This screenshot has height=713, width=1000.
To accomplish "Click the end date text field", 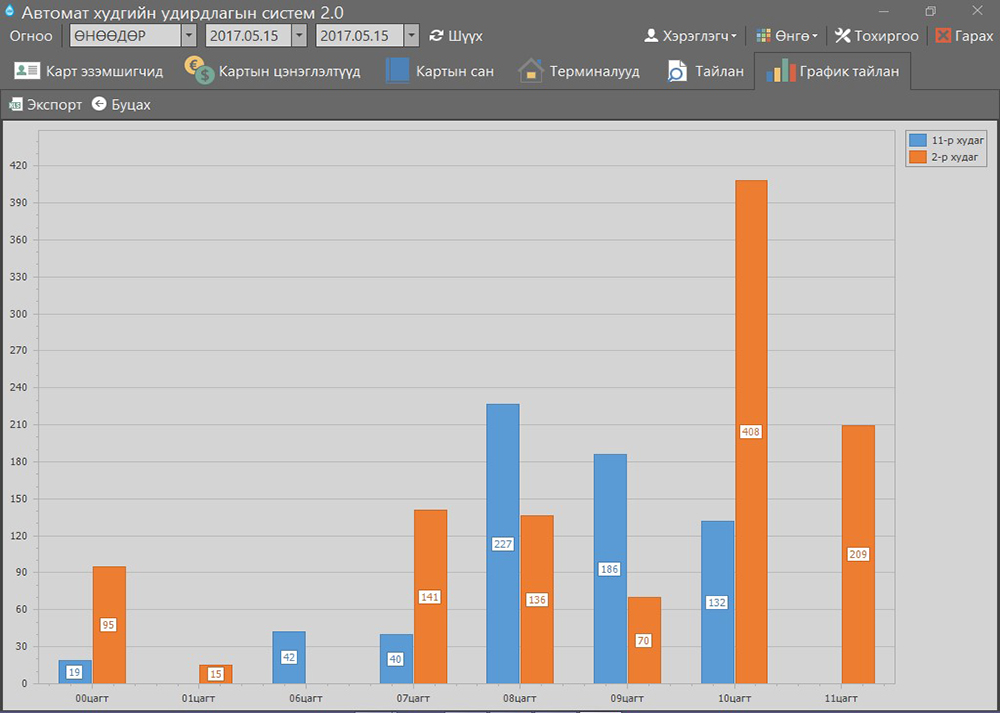I will point(360,36).
